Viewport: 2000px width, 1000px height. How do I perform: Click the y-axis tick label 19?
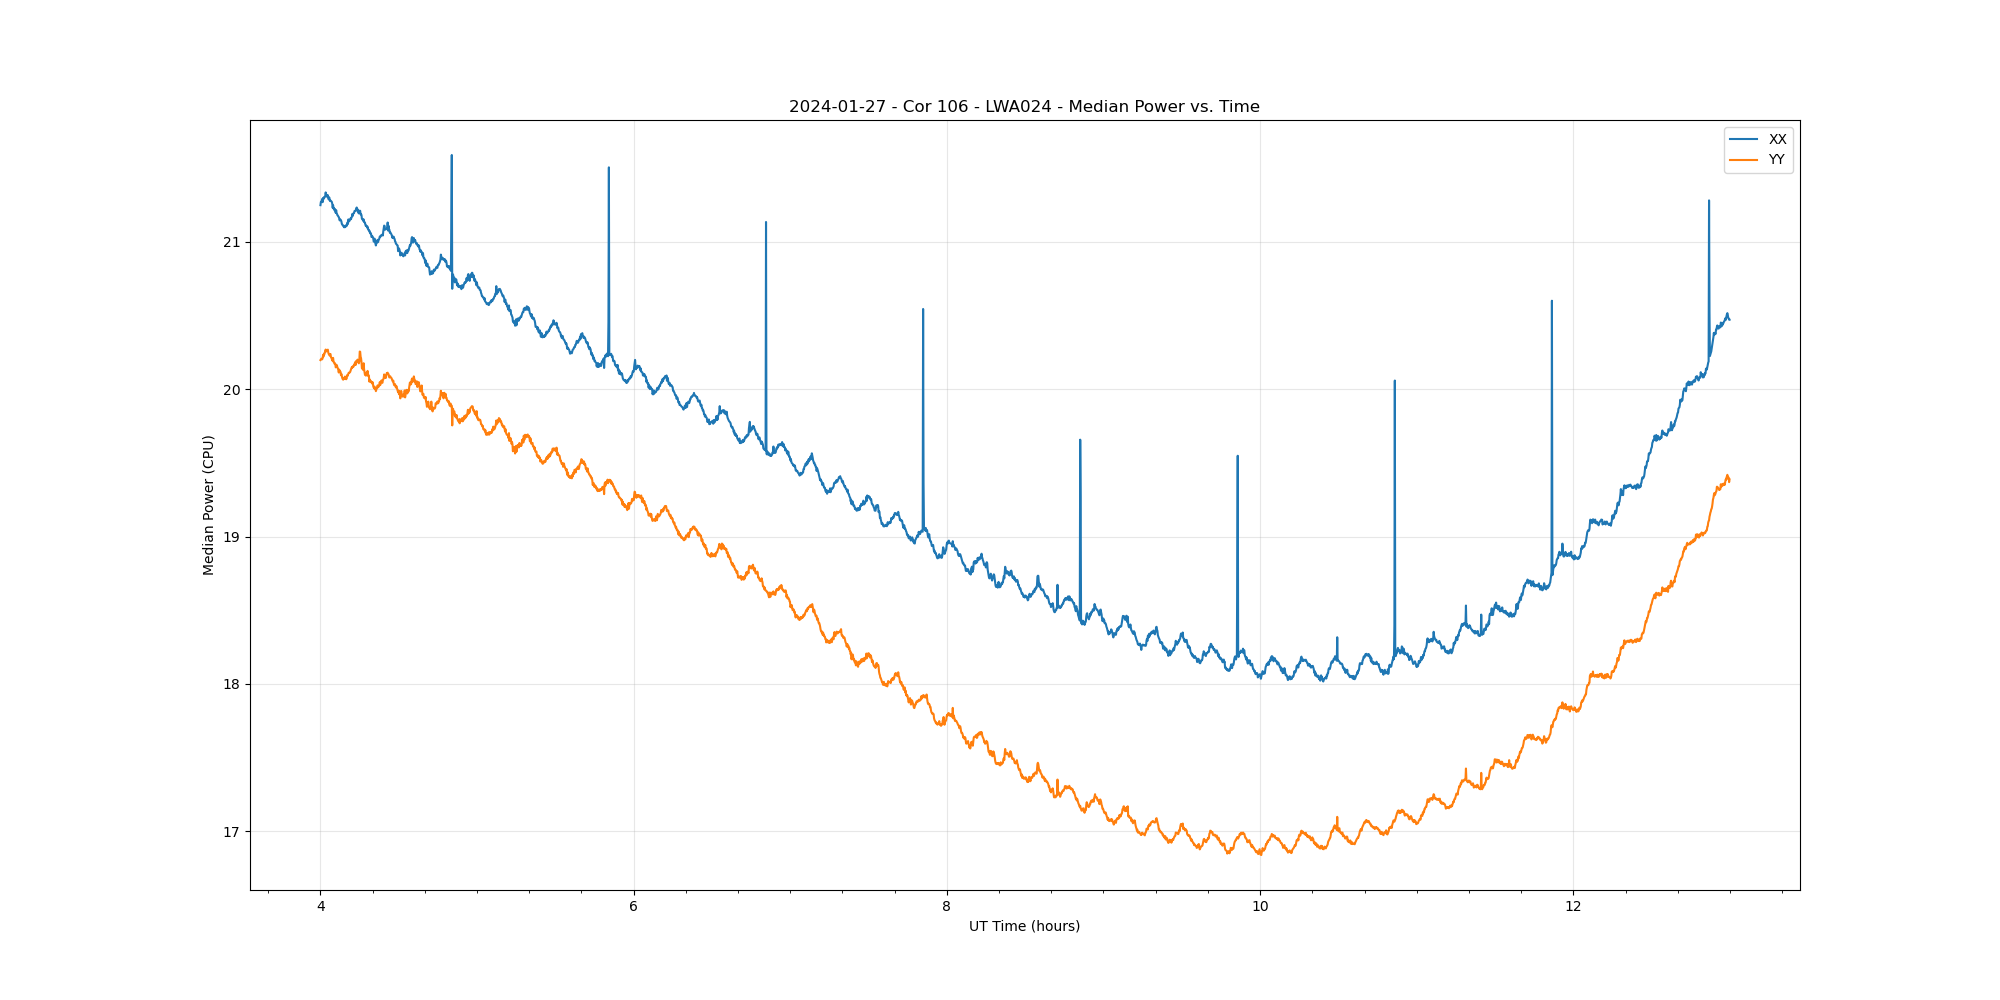pos(232,537)
